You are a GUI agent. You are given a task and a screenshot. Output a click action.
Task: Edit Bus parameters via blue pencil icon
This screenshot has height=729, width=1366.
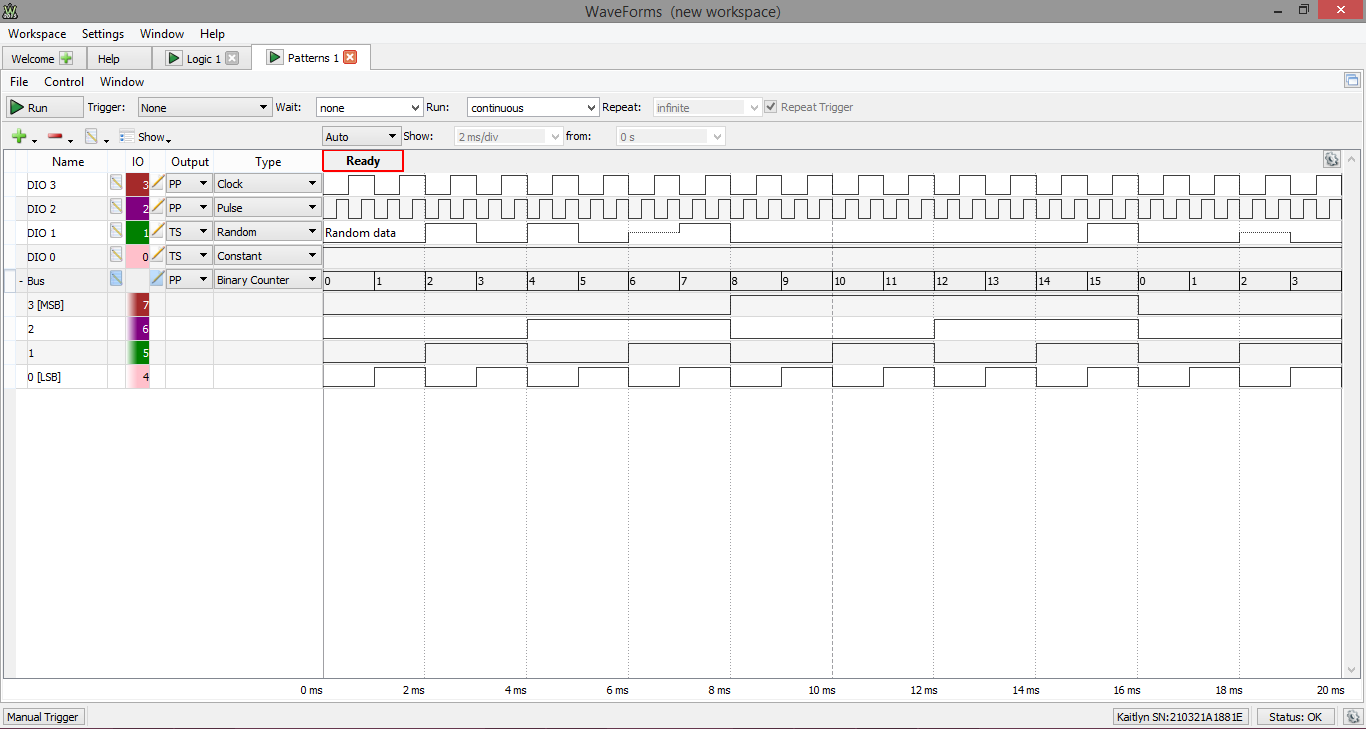click(x=157, y=279)
